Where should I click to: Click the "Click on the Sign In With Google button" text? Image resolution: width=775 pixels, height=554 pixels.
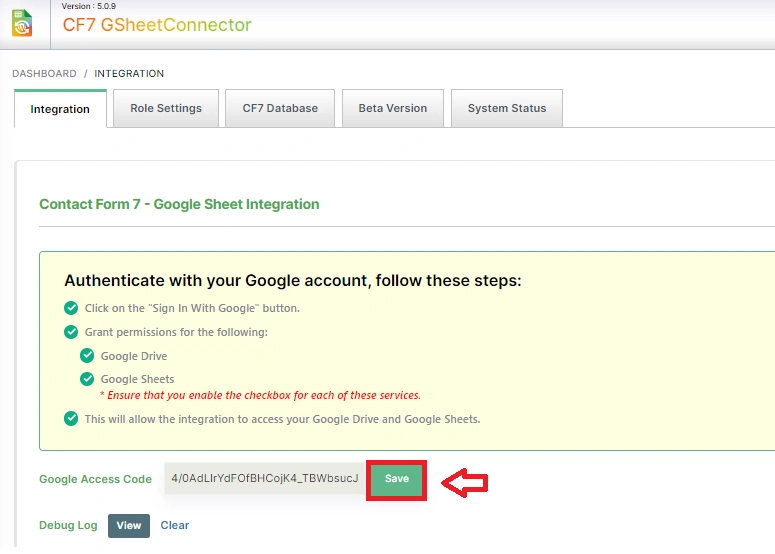[x=192, y=308]
